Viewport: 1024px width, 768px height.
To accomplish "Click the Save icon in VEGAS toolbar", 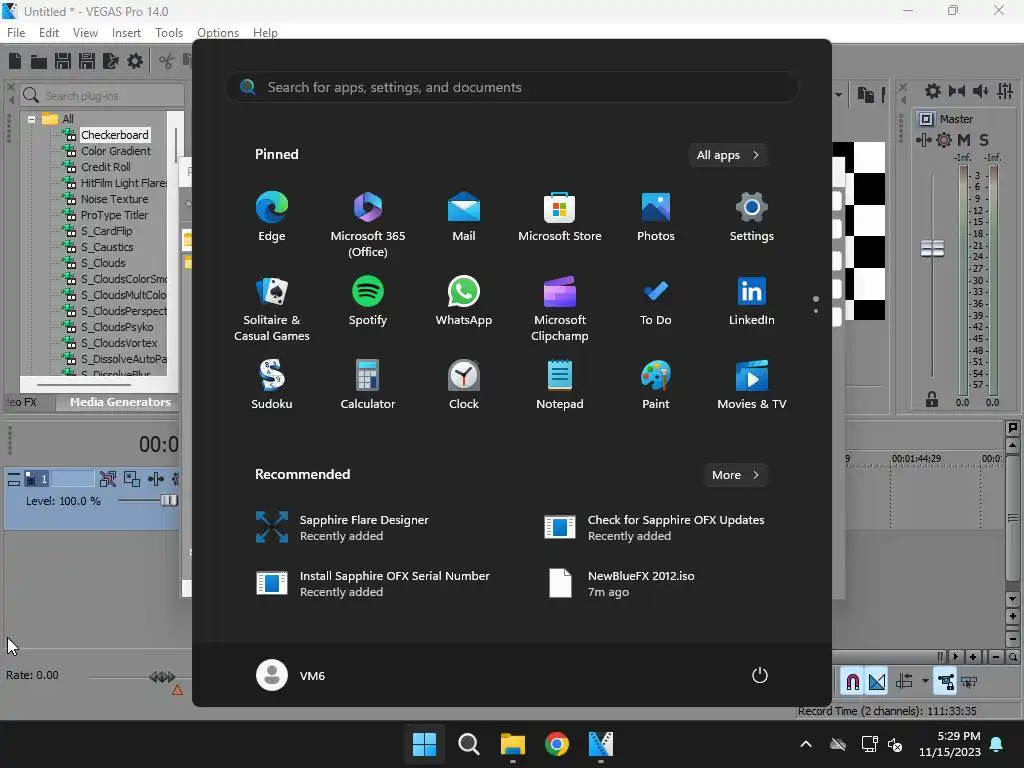I will click(63, 61).
